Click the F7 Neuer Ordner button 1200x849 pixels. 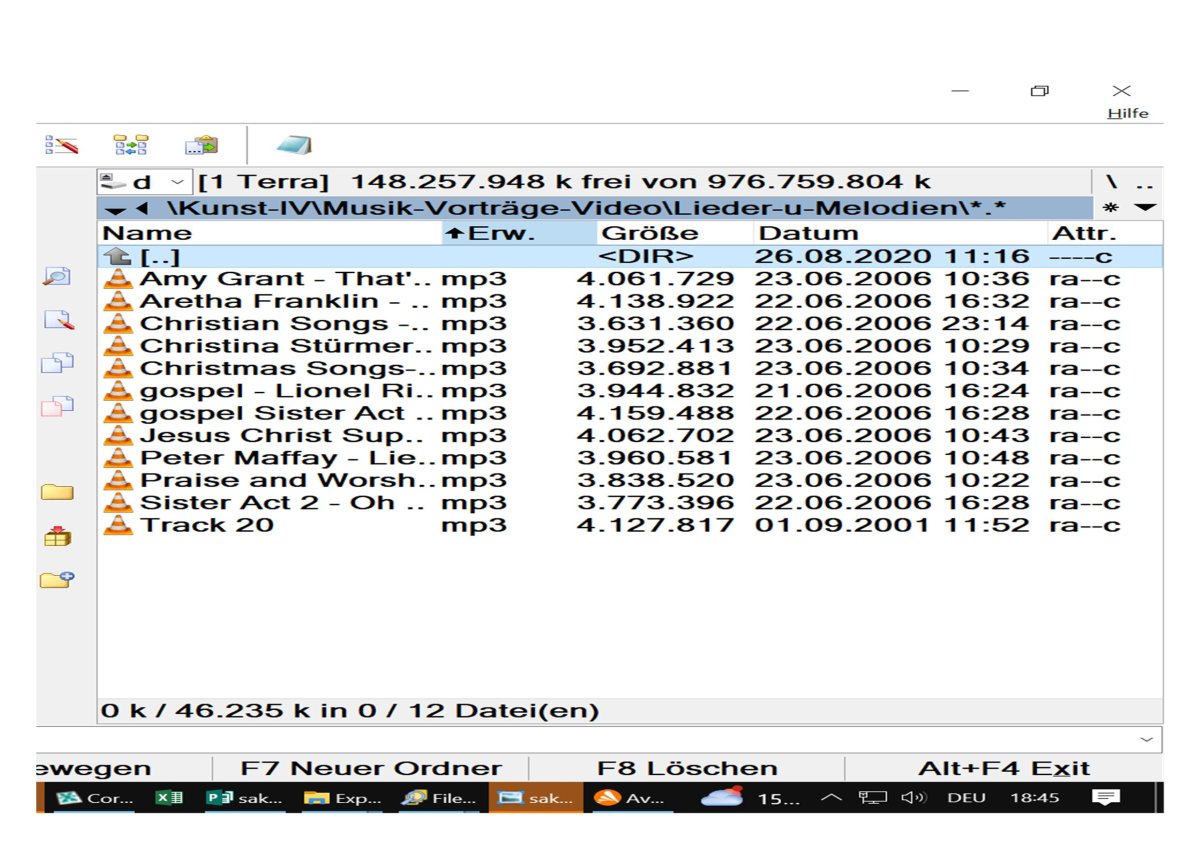point(371,768)
